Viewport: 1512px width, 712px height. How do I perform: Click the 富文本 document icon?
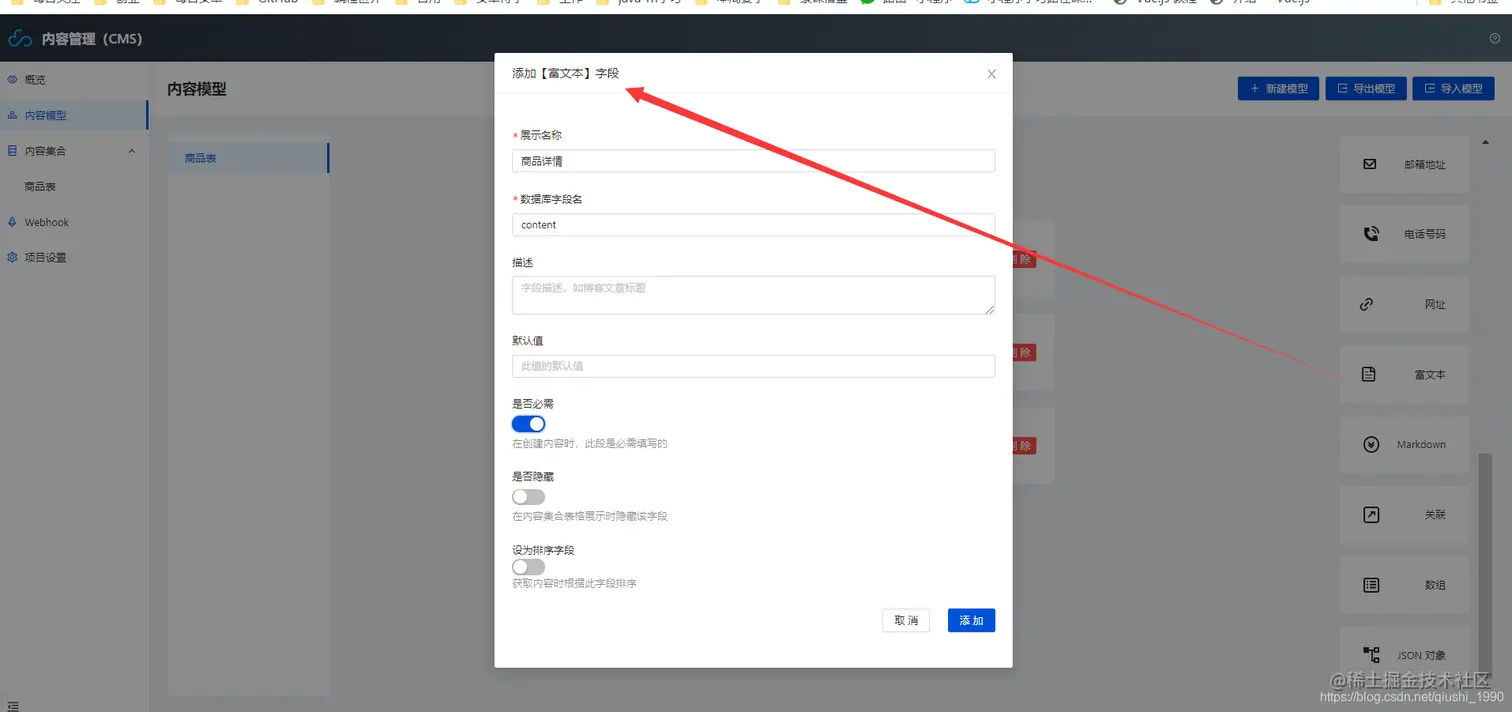pos(1369,374)
